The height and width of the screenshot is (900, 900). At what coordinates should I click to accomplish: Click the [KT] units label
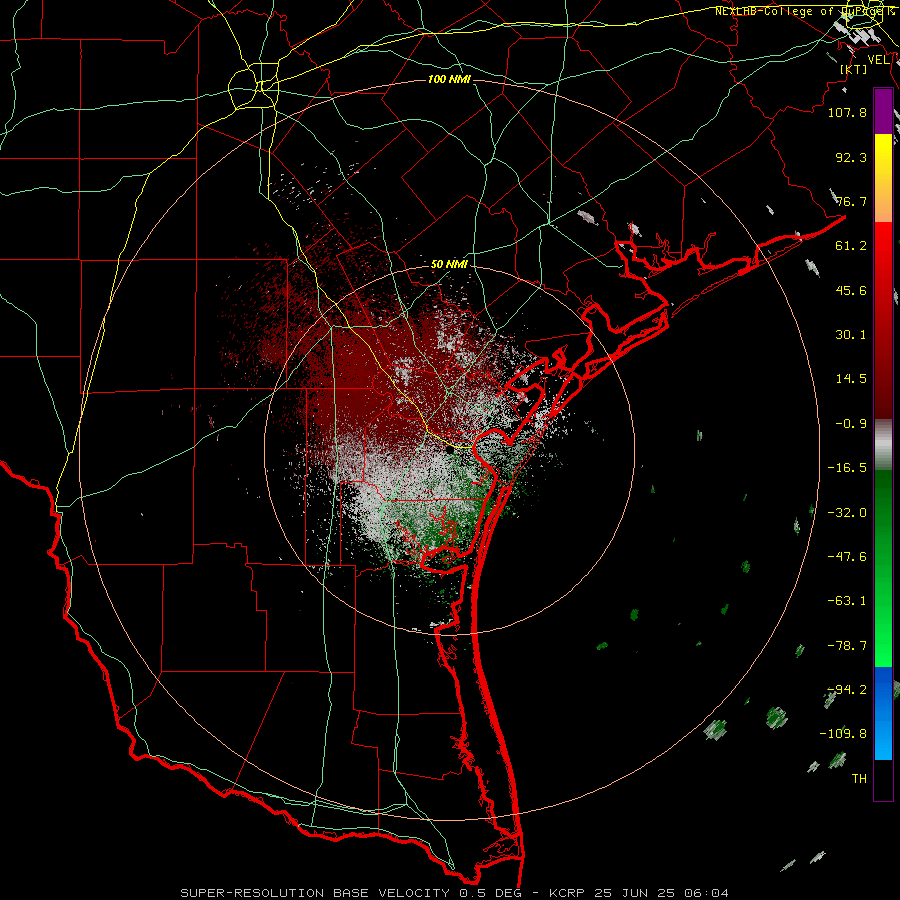click(854, 69)
